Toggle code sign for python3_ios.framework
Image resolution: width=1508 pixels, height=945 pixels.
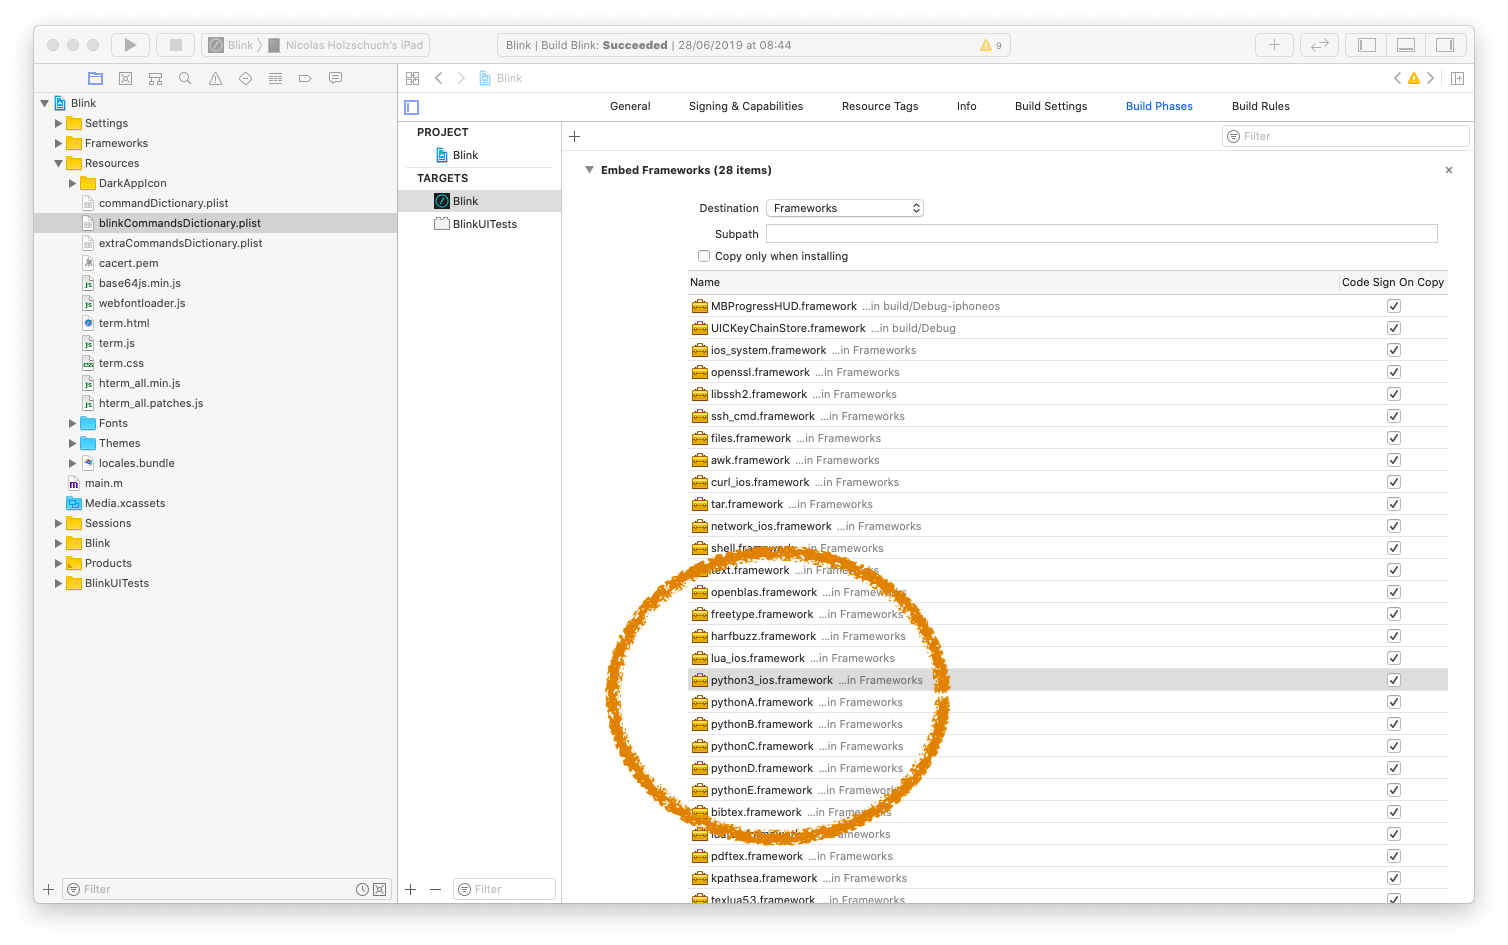click(x=1393, y=680)
